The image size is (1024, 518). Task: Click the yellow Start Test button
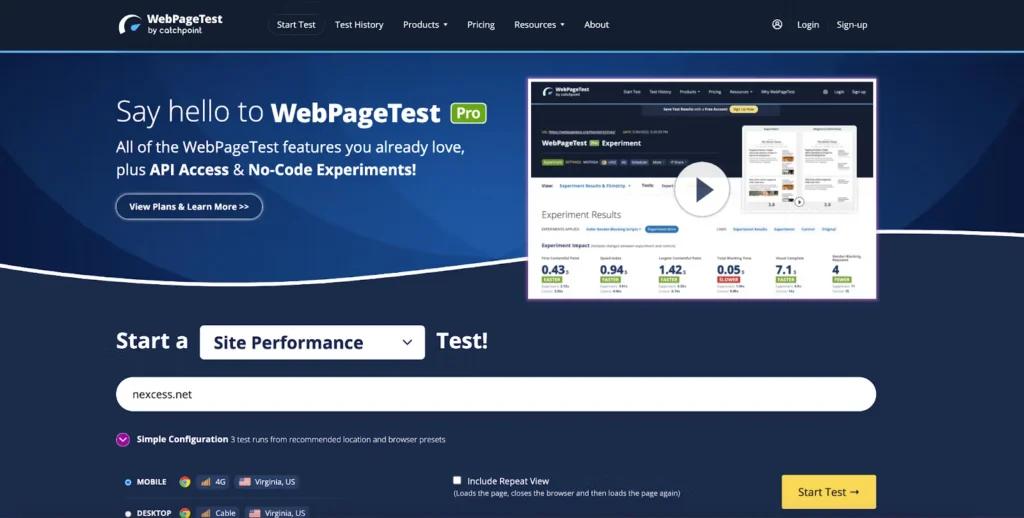coord(828,492)
